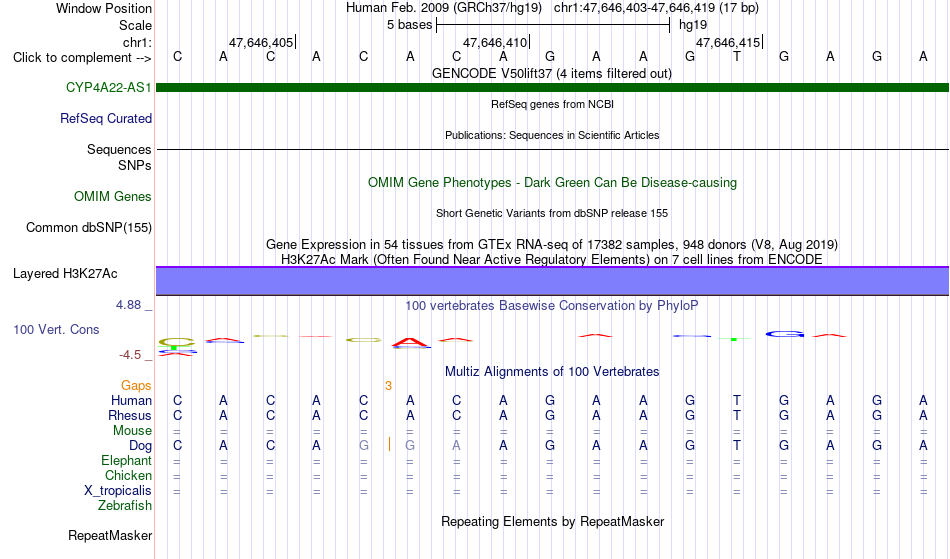The width and height of the screenshot is (950, 559).
Task: Click the OMIM Gene Phenotypes track title
Action: (552, 182)
